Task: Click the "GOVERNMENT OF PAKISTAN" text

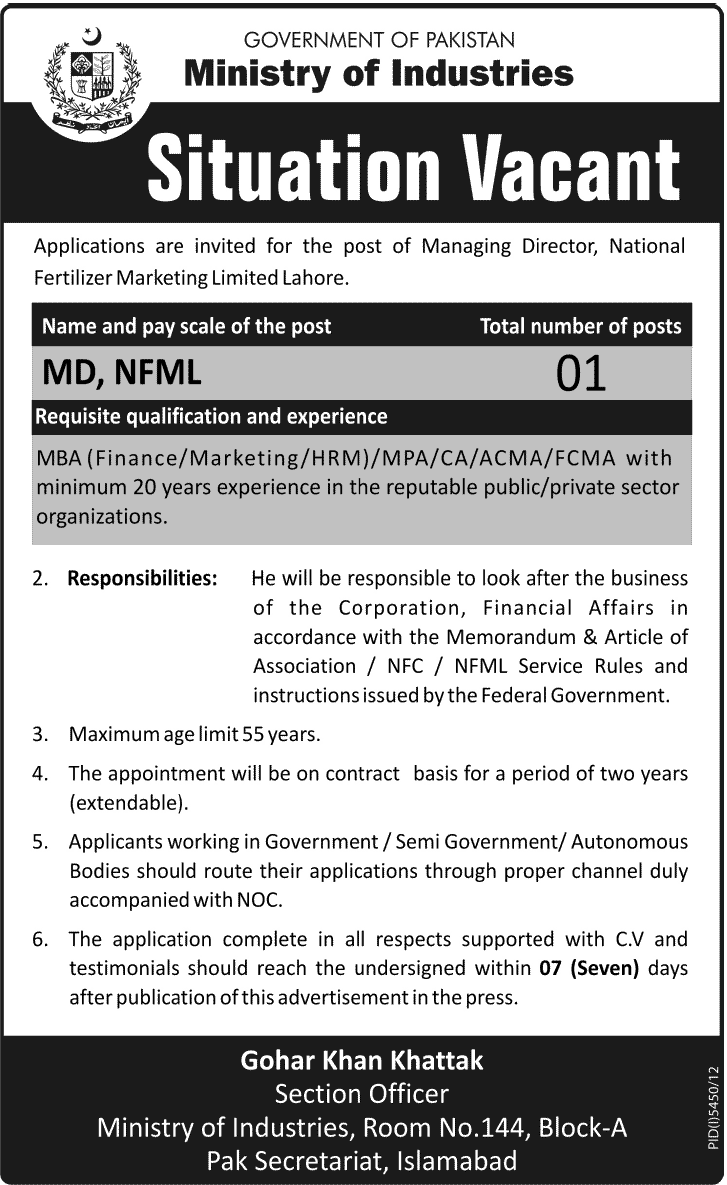Action: (380, 40)
